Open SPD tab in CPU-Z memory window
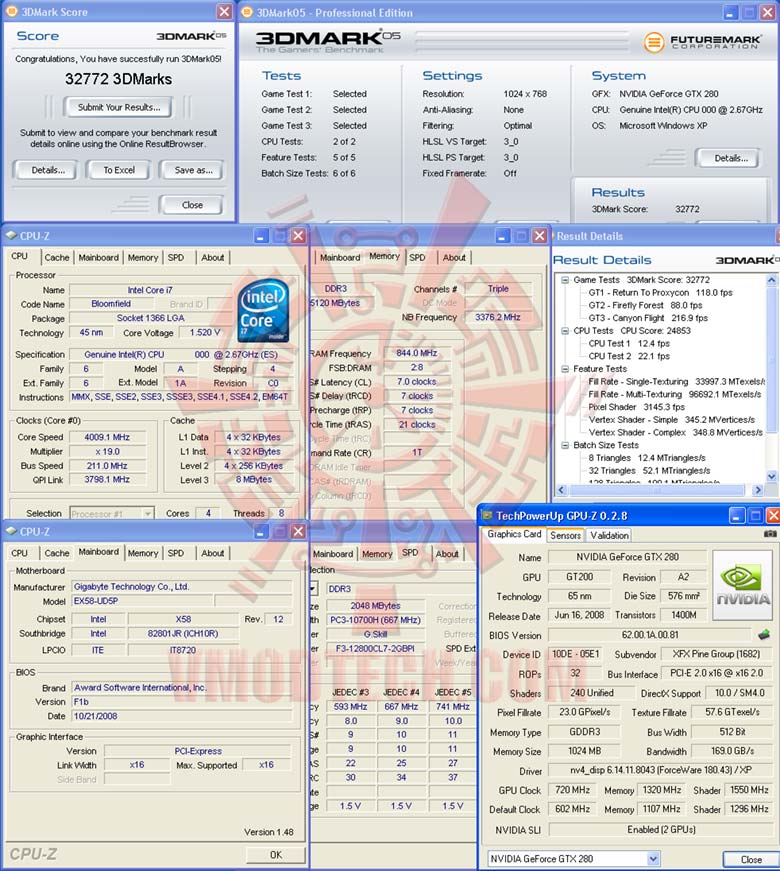Screen dimensions: 780x871 [x=417, y=258]
